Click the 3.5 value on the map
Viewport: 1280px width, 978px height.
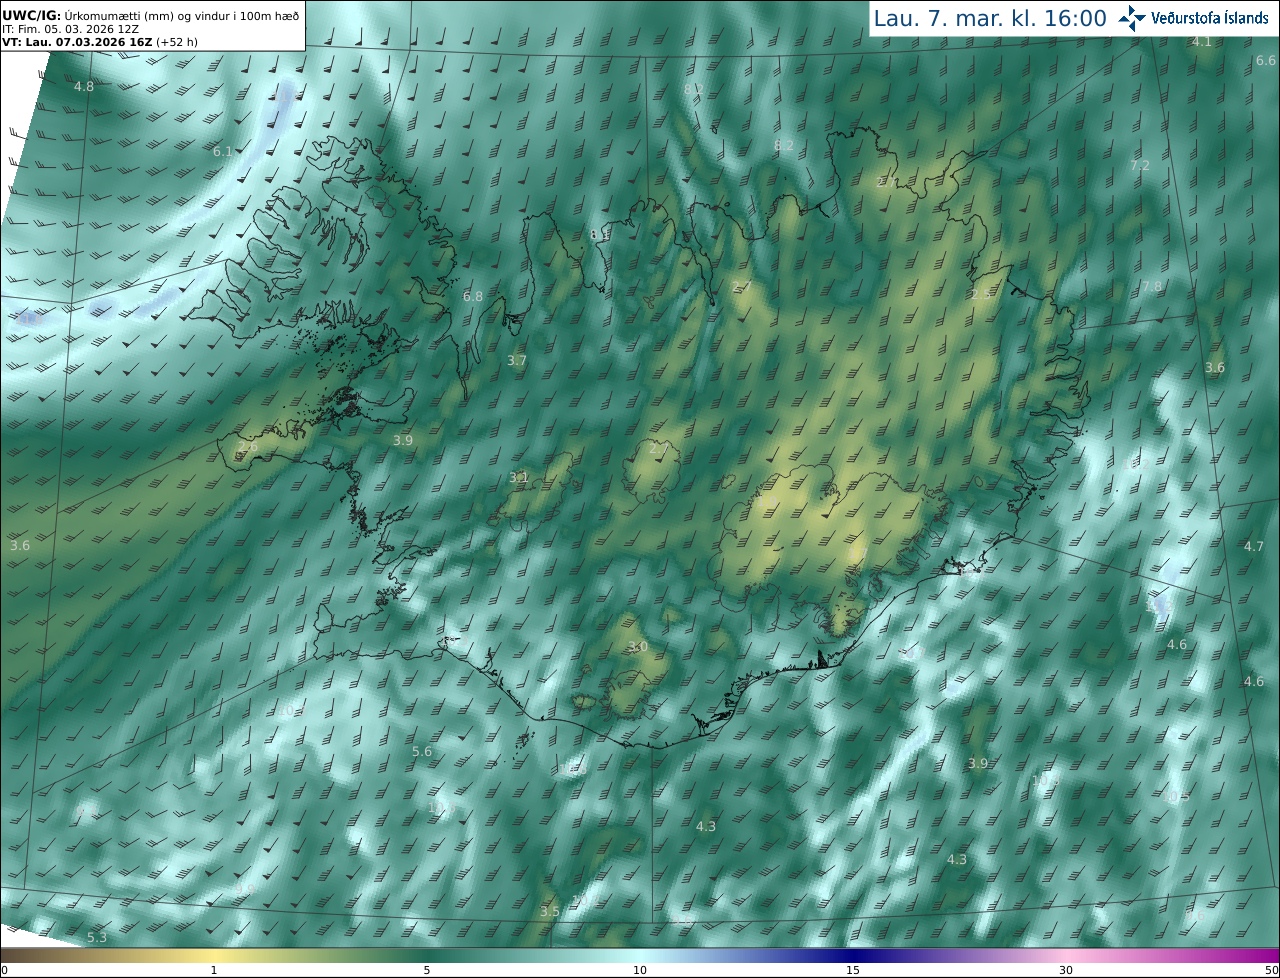click(550, 911)
